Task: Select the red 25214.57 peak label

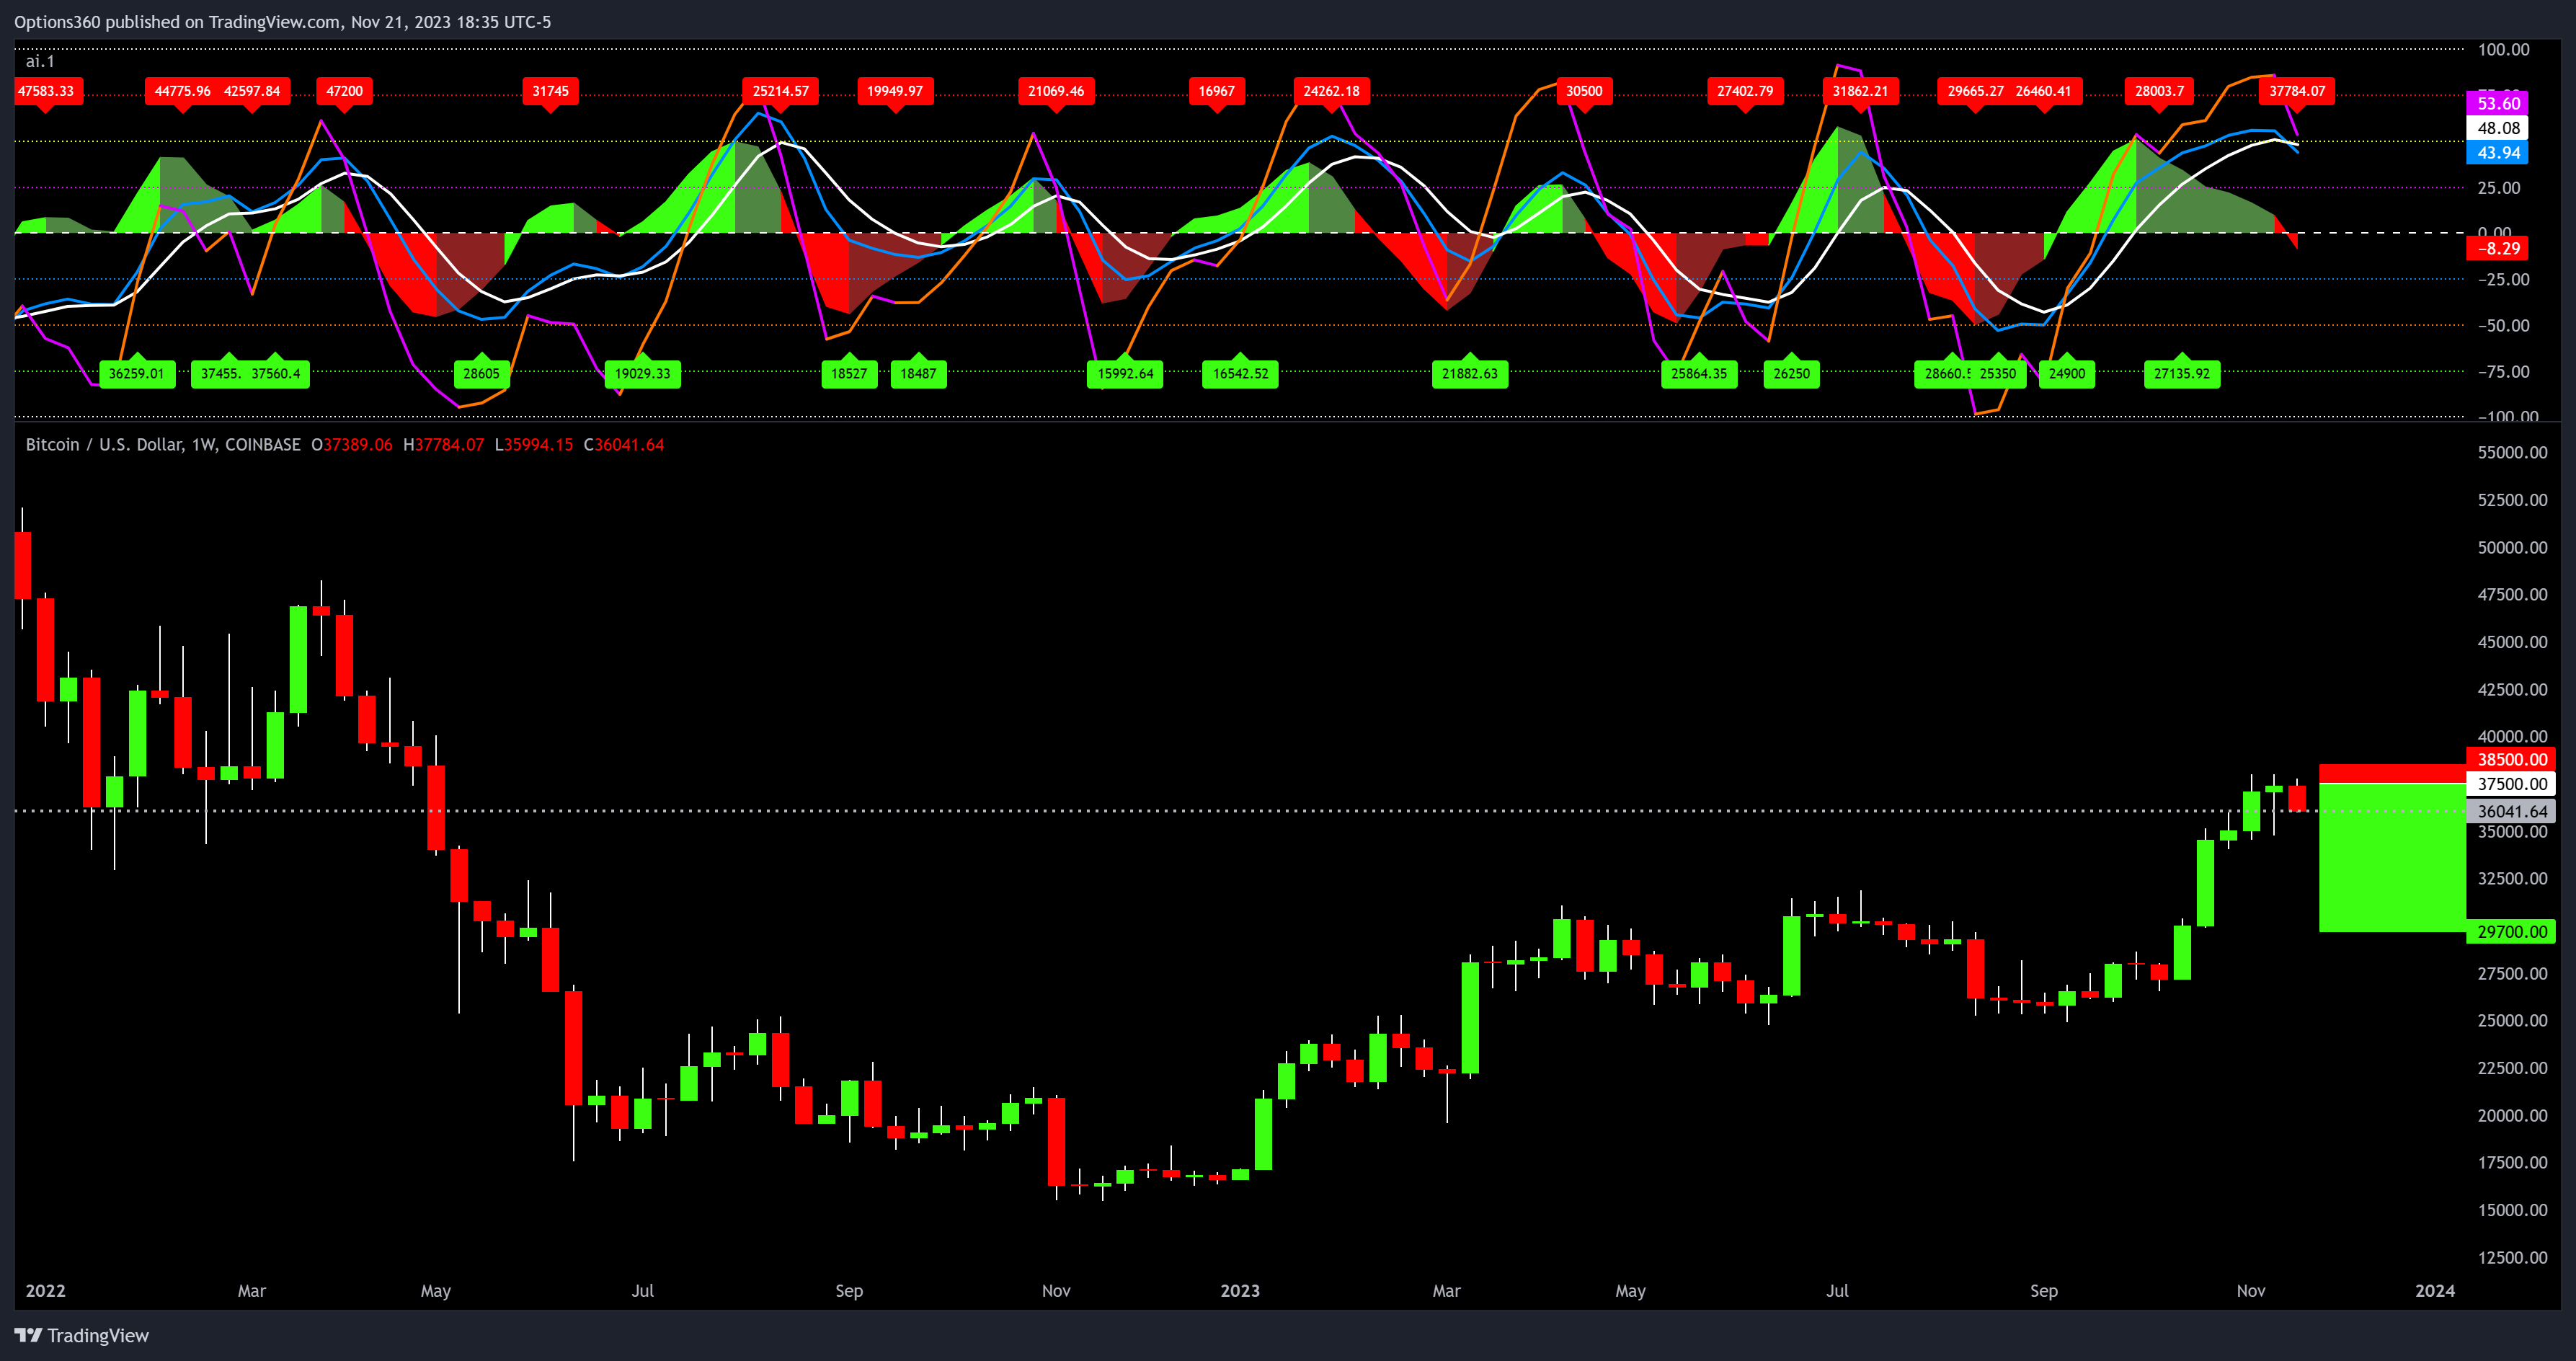Action: [x=780, y=91]
